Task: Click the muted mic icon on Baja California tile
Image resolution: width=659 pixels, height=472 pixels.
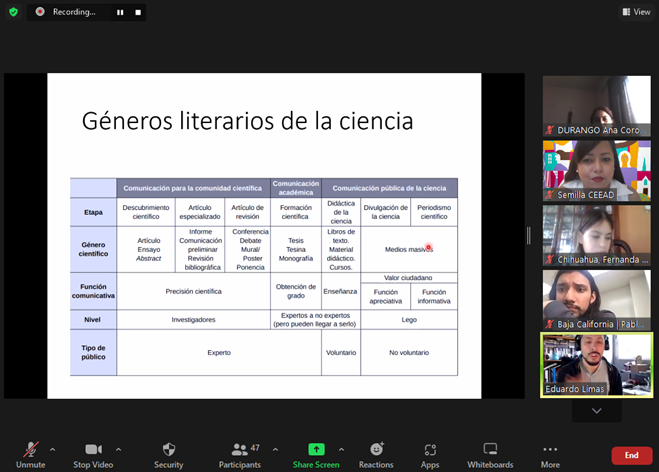Action: pos(549,324)
